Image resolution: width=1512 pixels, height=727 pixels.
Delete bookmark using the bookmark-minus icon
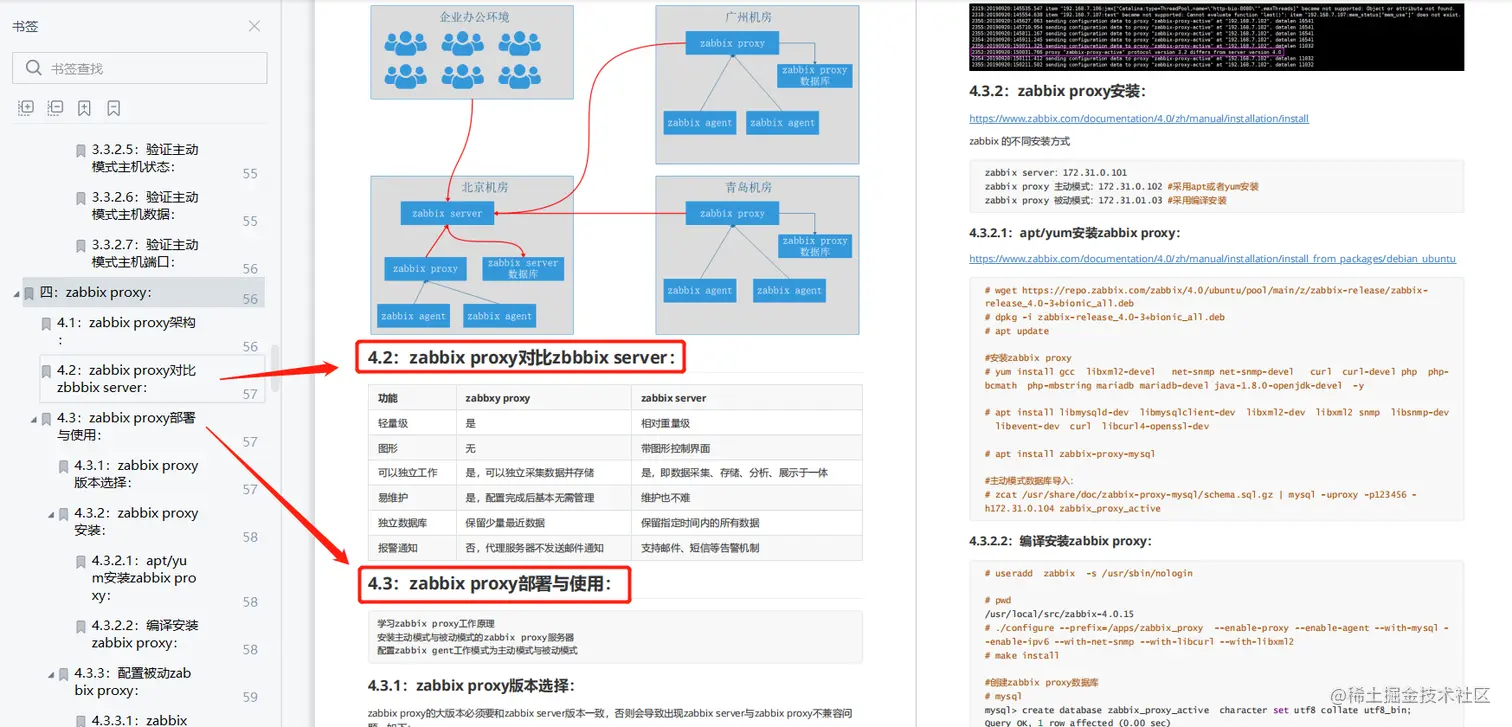pyautogui.click(x=113, y=108)
